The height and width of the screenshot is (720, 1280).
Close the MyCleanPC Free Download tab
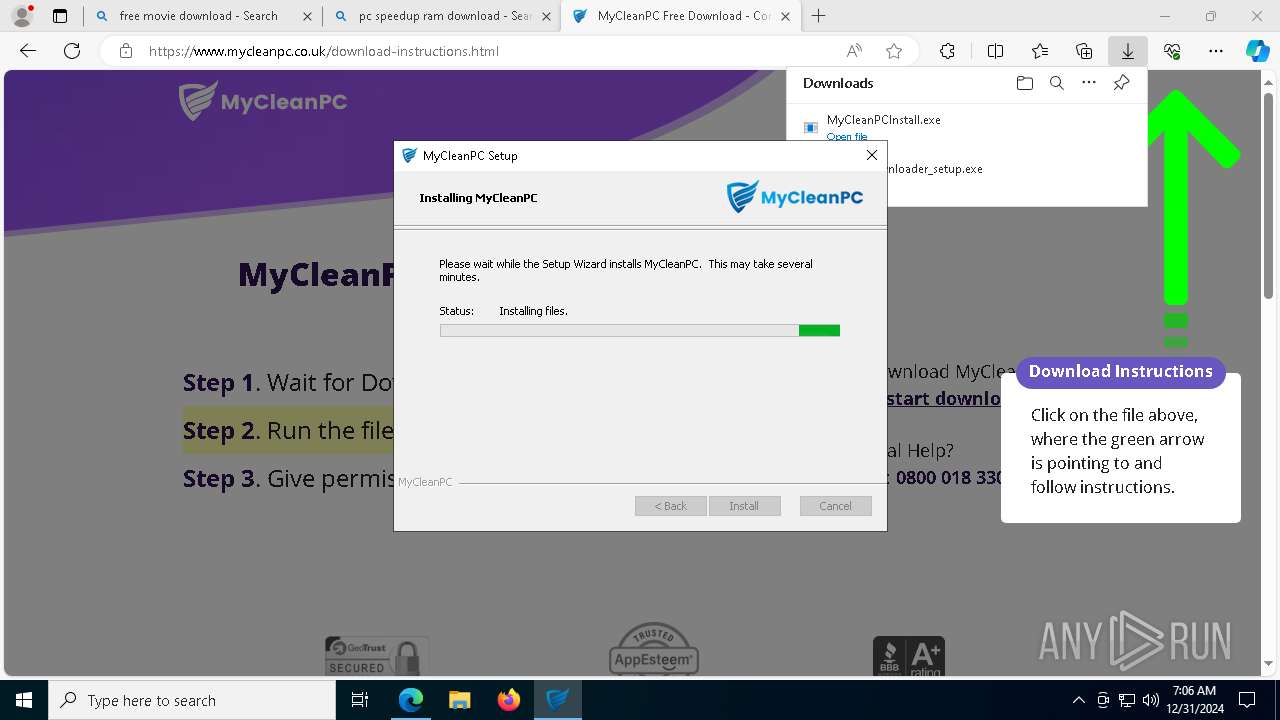coord(785,16)
